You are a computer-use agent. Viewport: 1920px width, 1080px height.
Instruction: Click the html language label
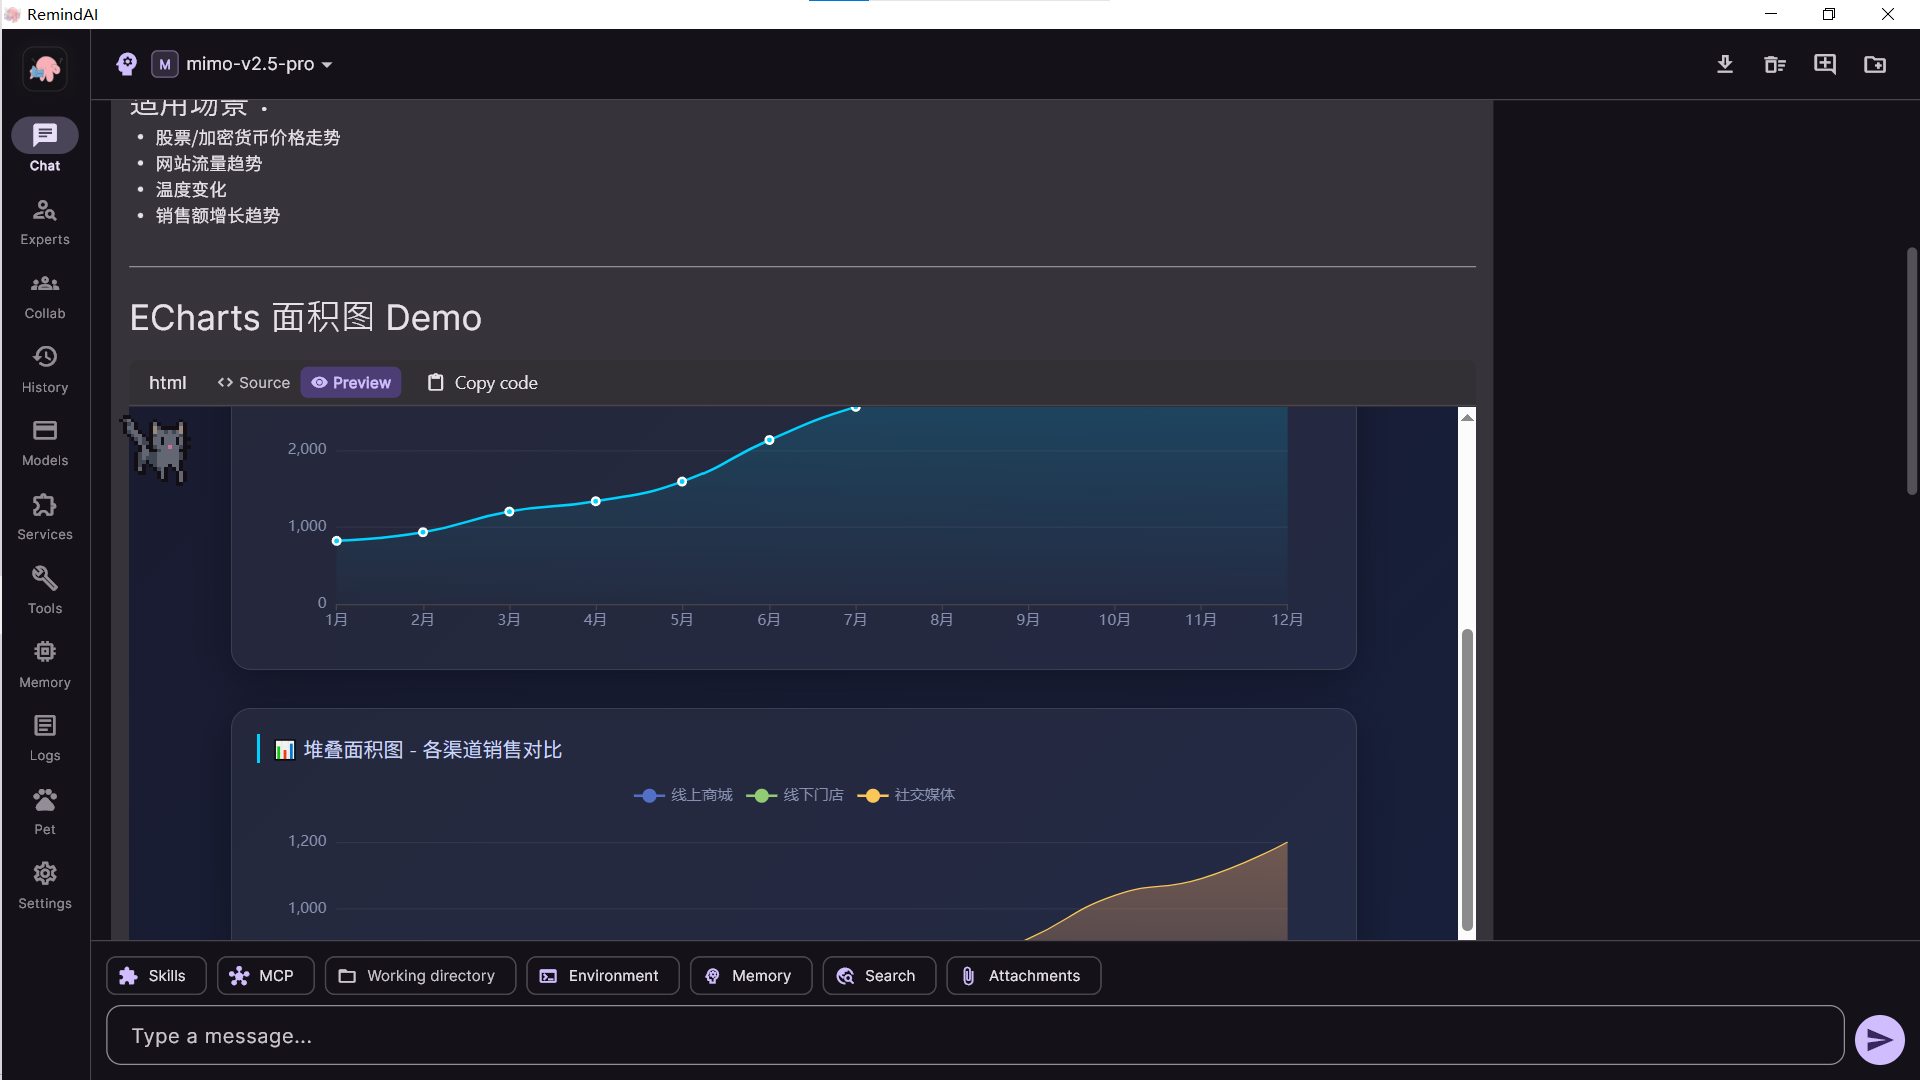point(167,383)
